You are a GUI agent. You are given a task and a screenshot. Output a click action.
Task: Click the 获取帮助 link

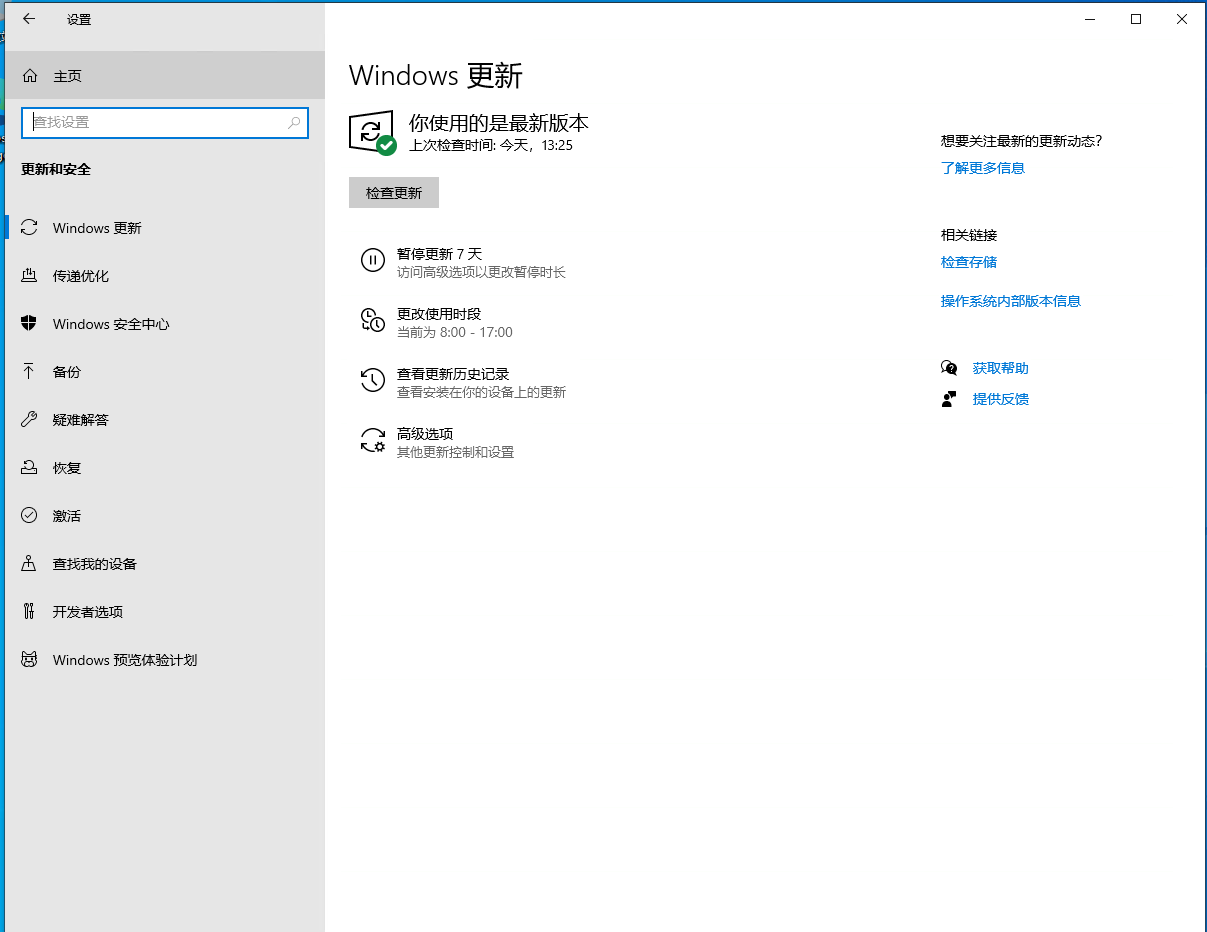1001,368
